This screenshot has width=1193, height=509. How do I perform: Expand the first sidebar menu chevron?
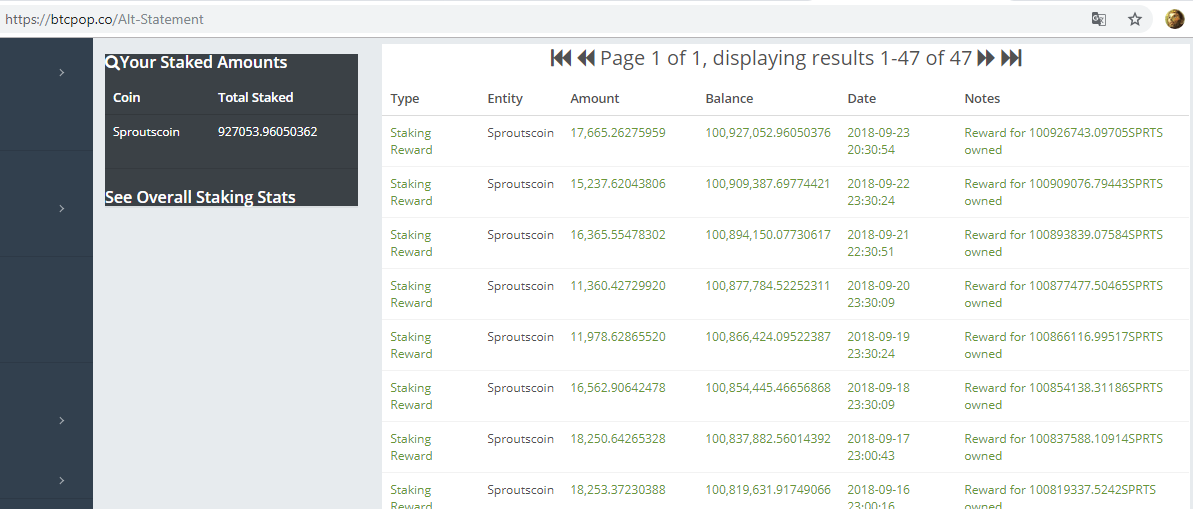(x=62, y=72)
